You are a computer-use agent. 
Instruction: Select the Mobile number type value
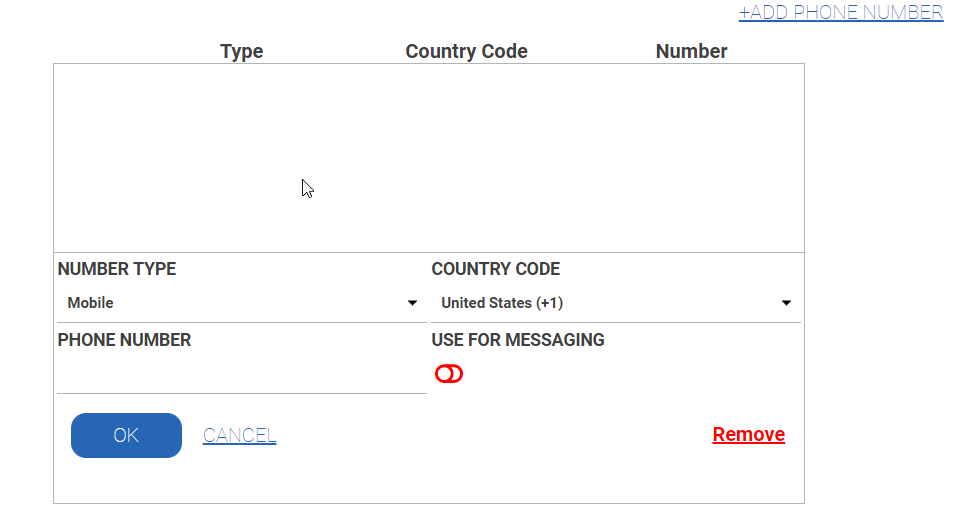[x=91, y=303]
